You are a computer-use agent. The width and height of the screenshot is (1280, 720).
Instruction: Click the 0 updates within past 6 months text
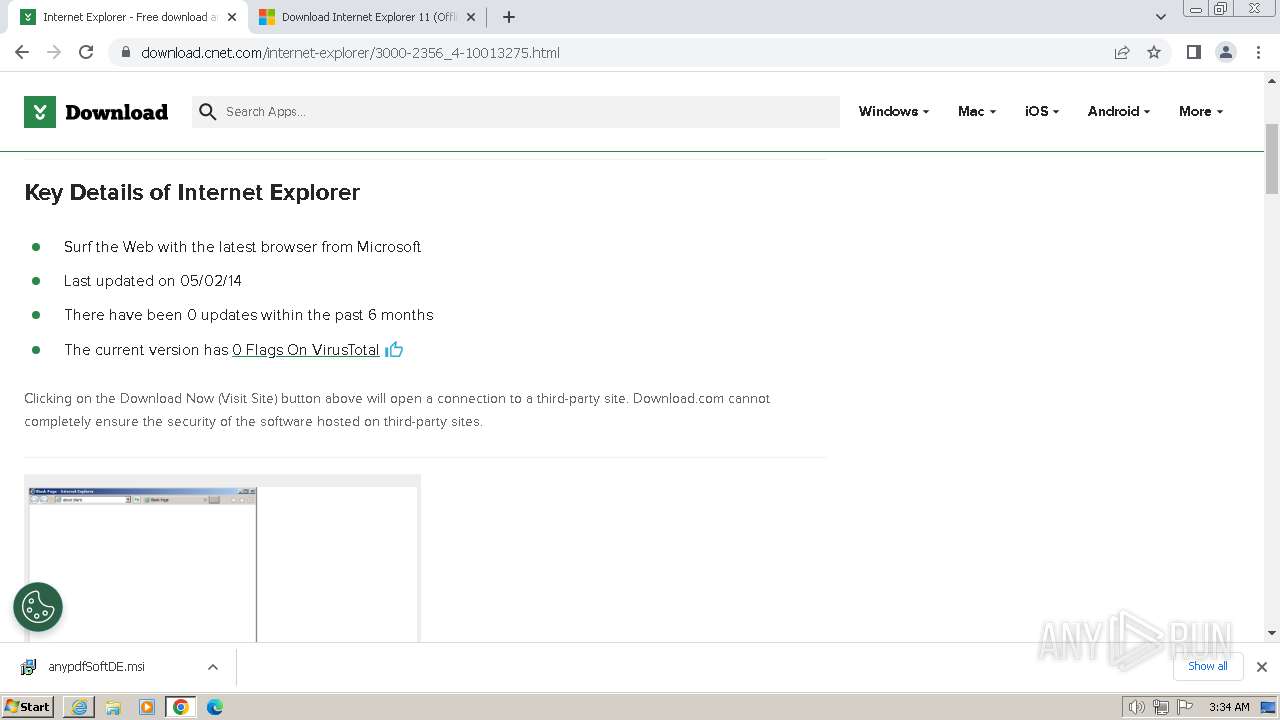point(249,315)
